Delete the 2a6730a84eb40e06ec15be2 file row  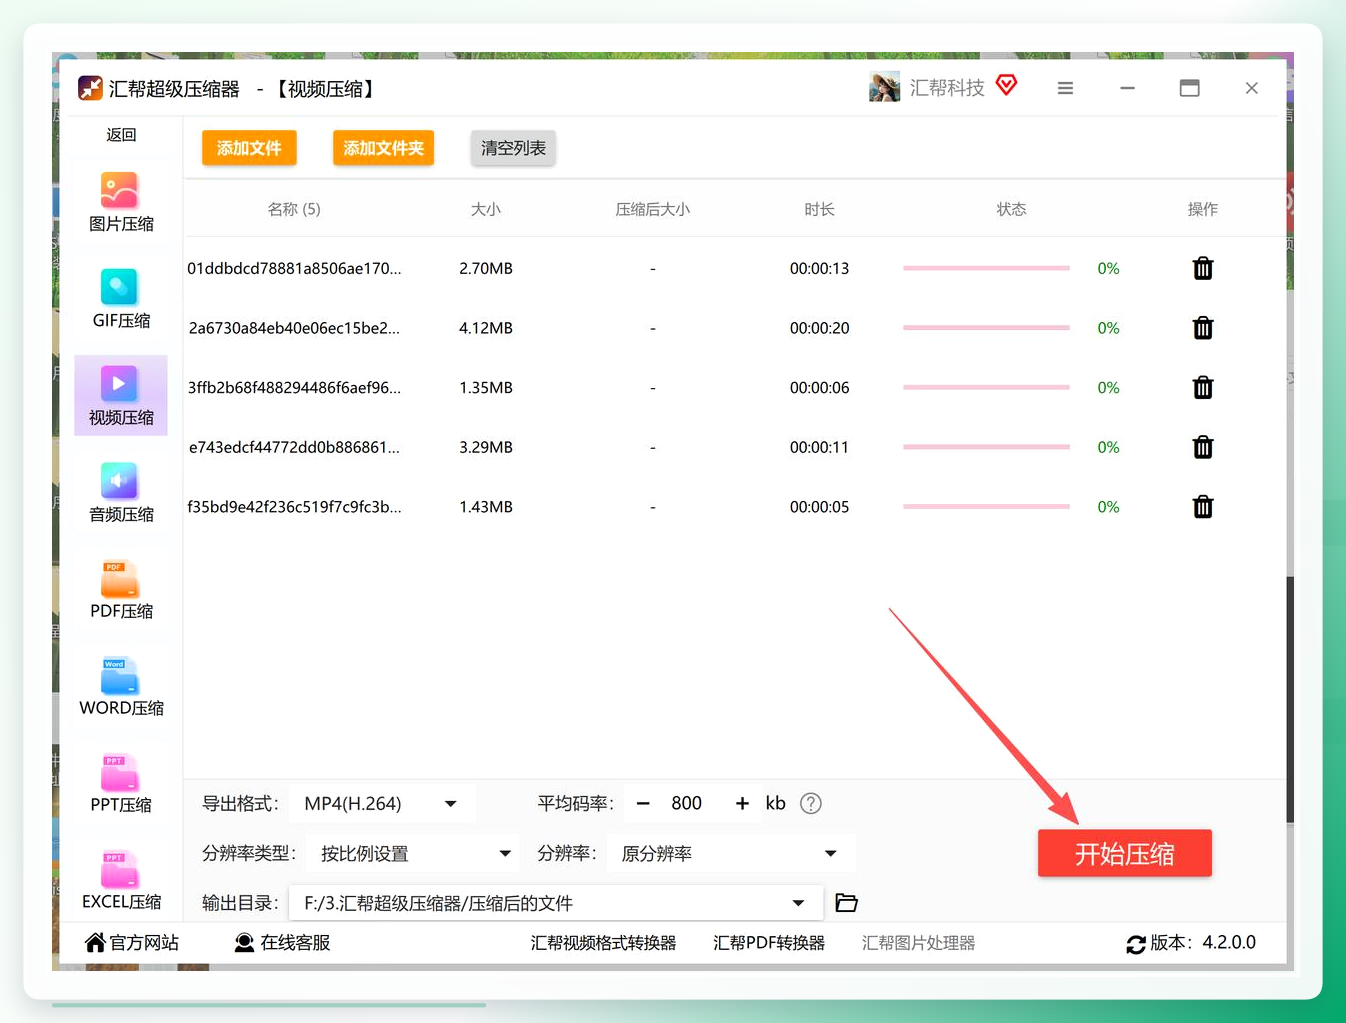pos(1203,328)
